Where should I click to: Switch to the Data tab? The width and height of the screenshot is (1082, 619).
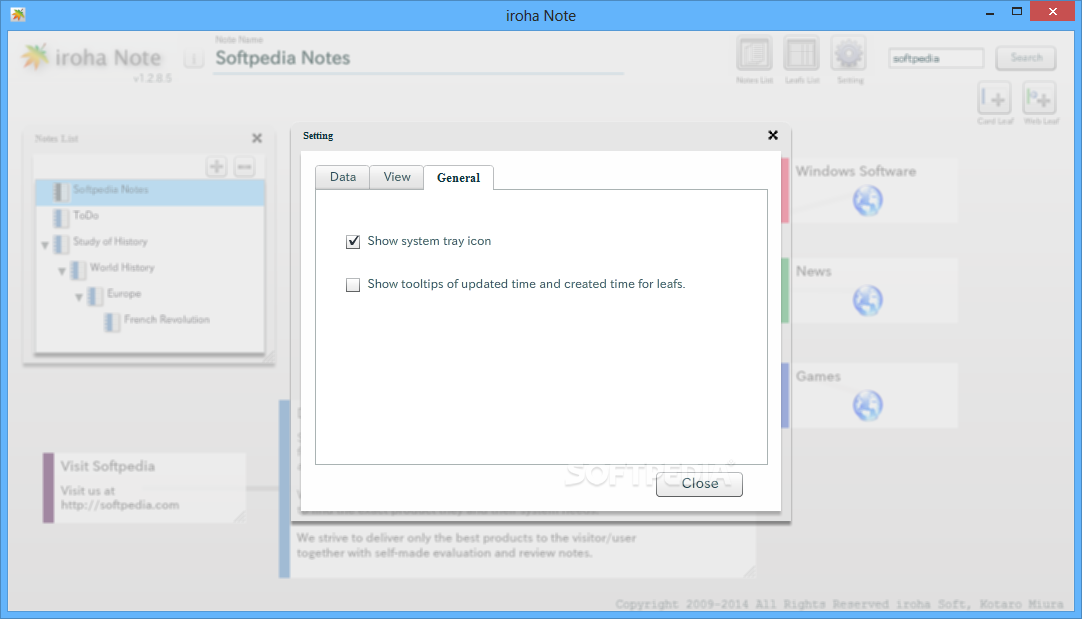tap(343, 177)
